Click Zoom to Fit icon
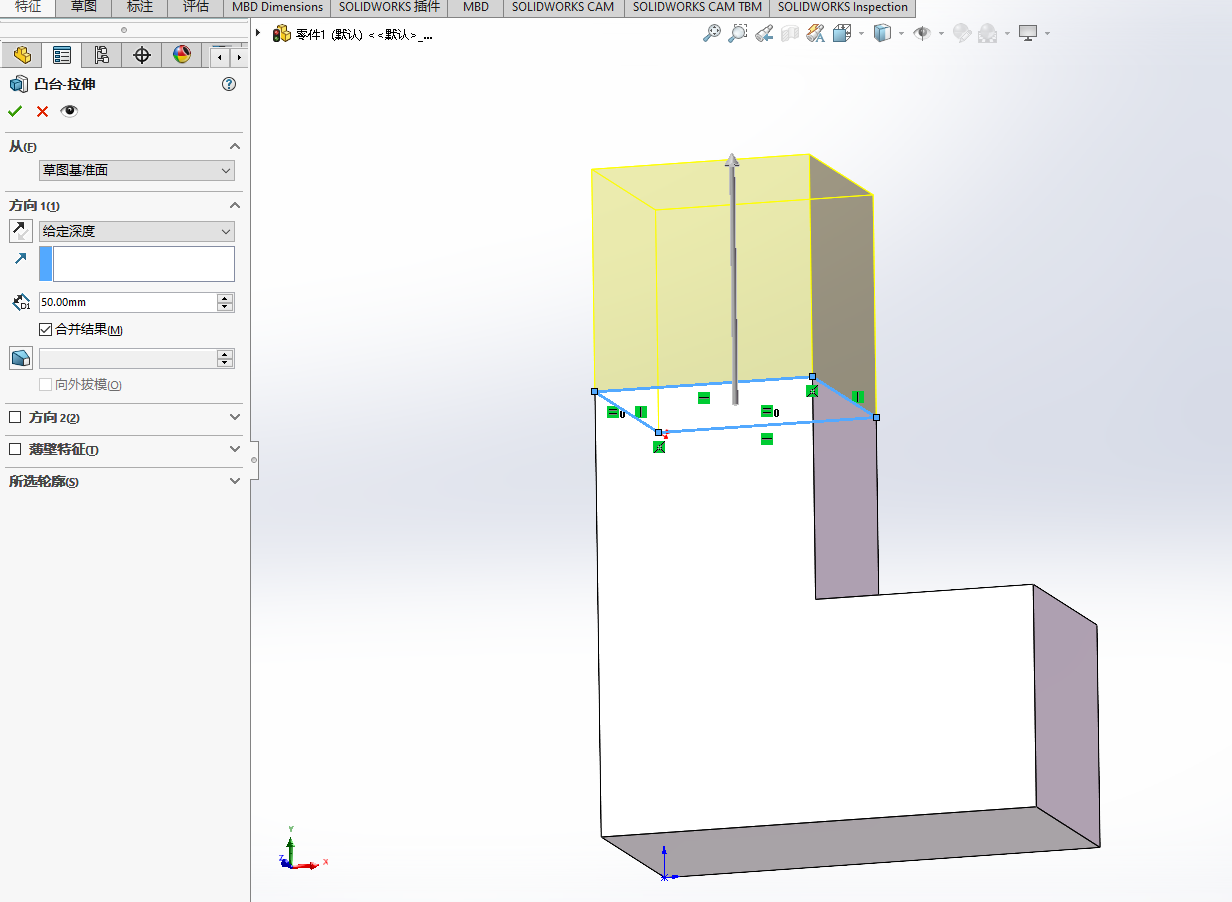1232x902 pixels. (x=711, y=33)
